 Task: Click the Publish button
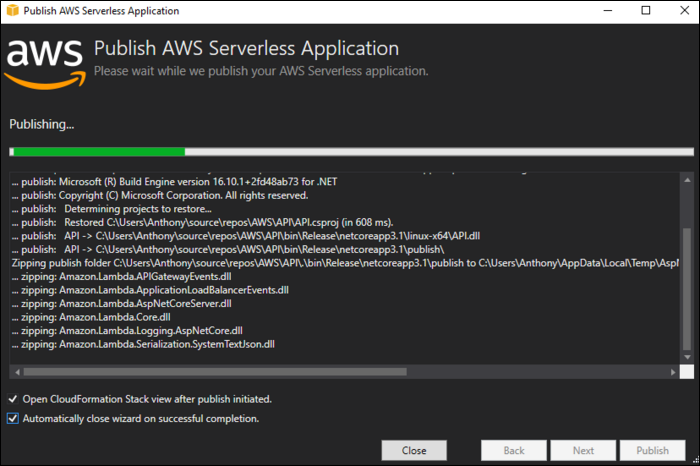(652, 450)
